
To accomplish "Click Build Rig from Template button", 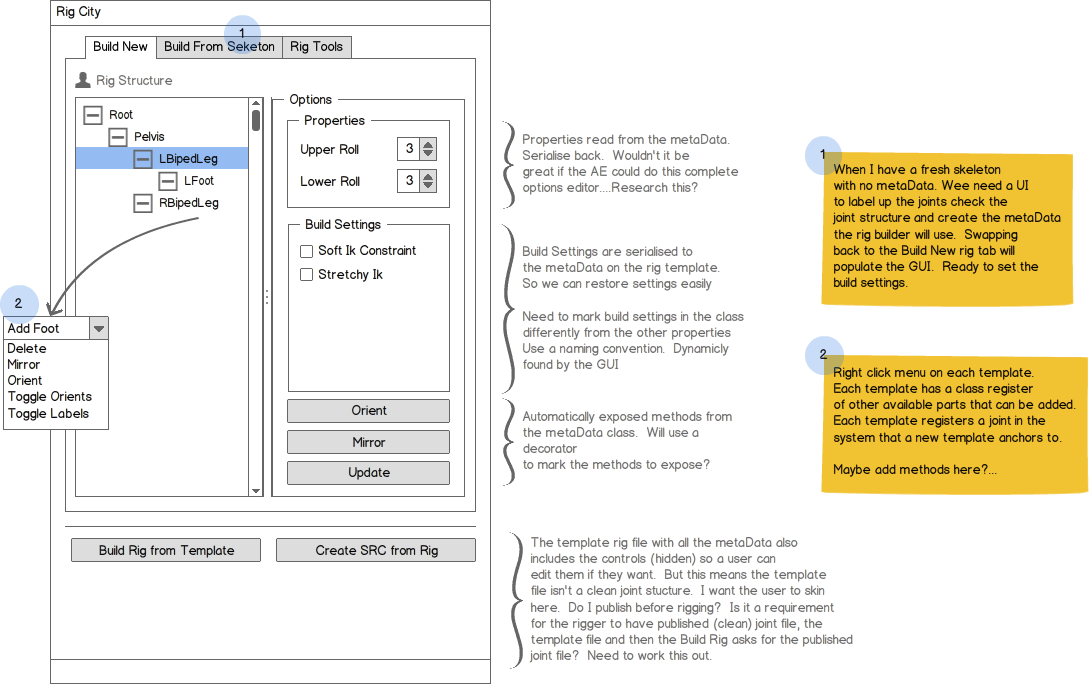I will coord(166,551).
